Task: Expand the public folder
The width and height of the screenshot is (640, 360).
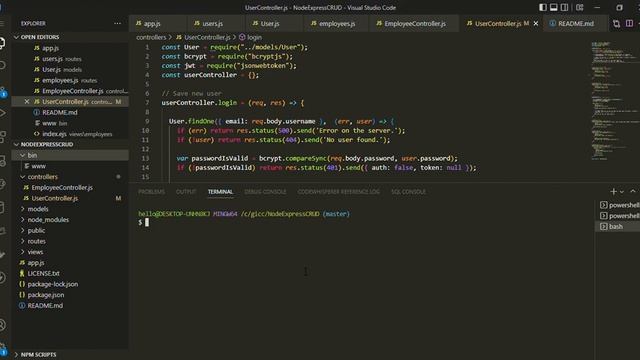Action: (70, 231)
